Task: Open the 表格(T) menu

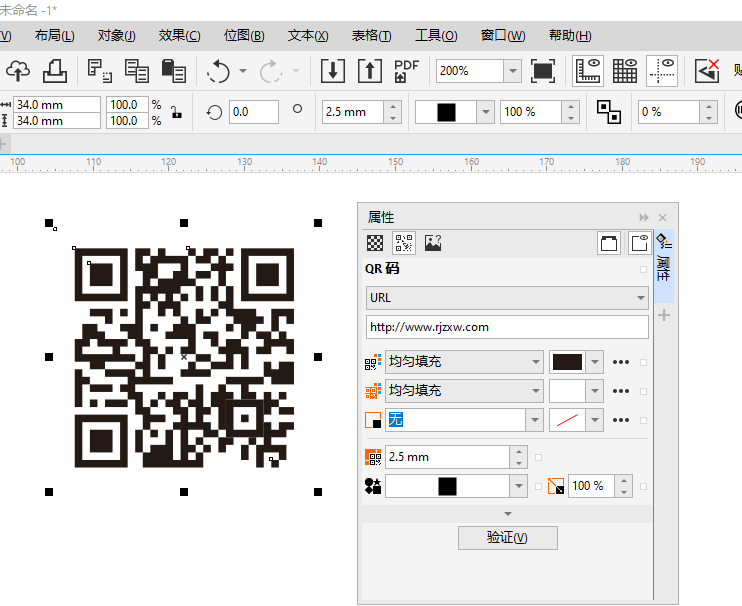Action: pos(371,35)
